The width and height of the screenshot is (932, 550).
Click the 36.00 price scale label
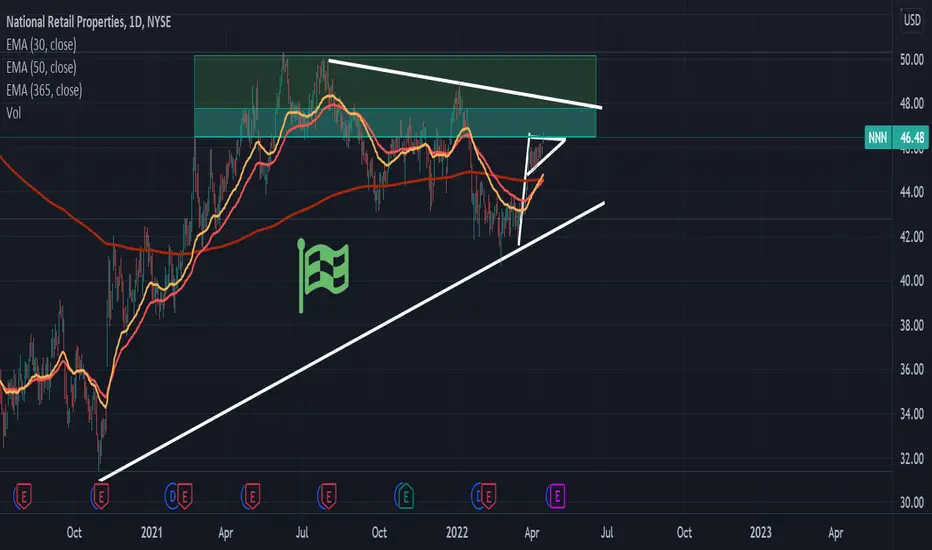click(911, 369)
